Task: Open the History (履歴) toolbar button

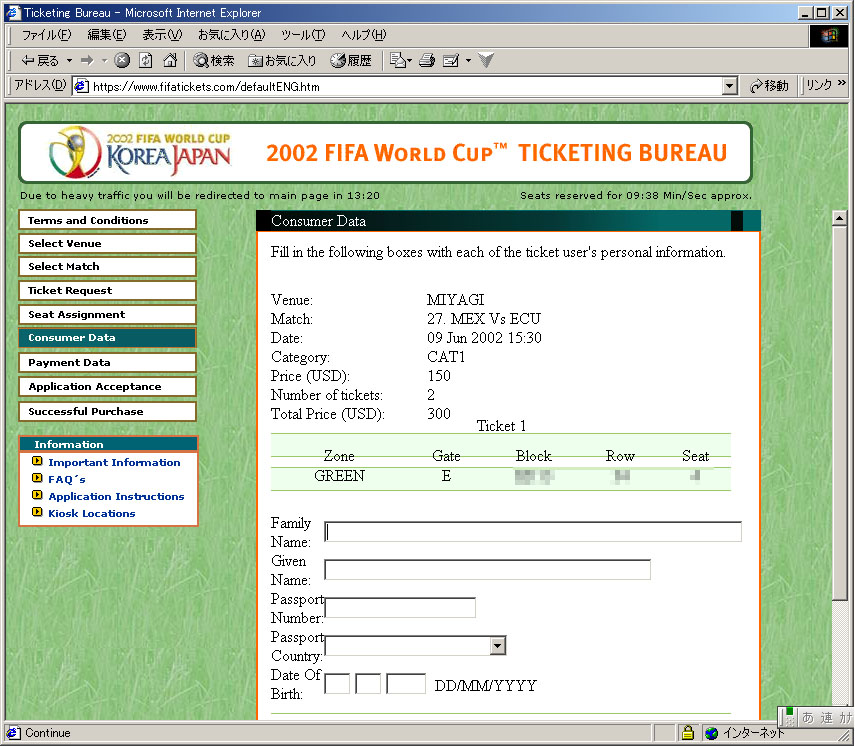Action: 351,61
